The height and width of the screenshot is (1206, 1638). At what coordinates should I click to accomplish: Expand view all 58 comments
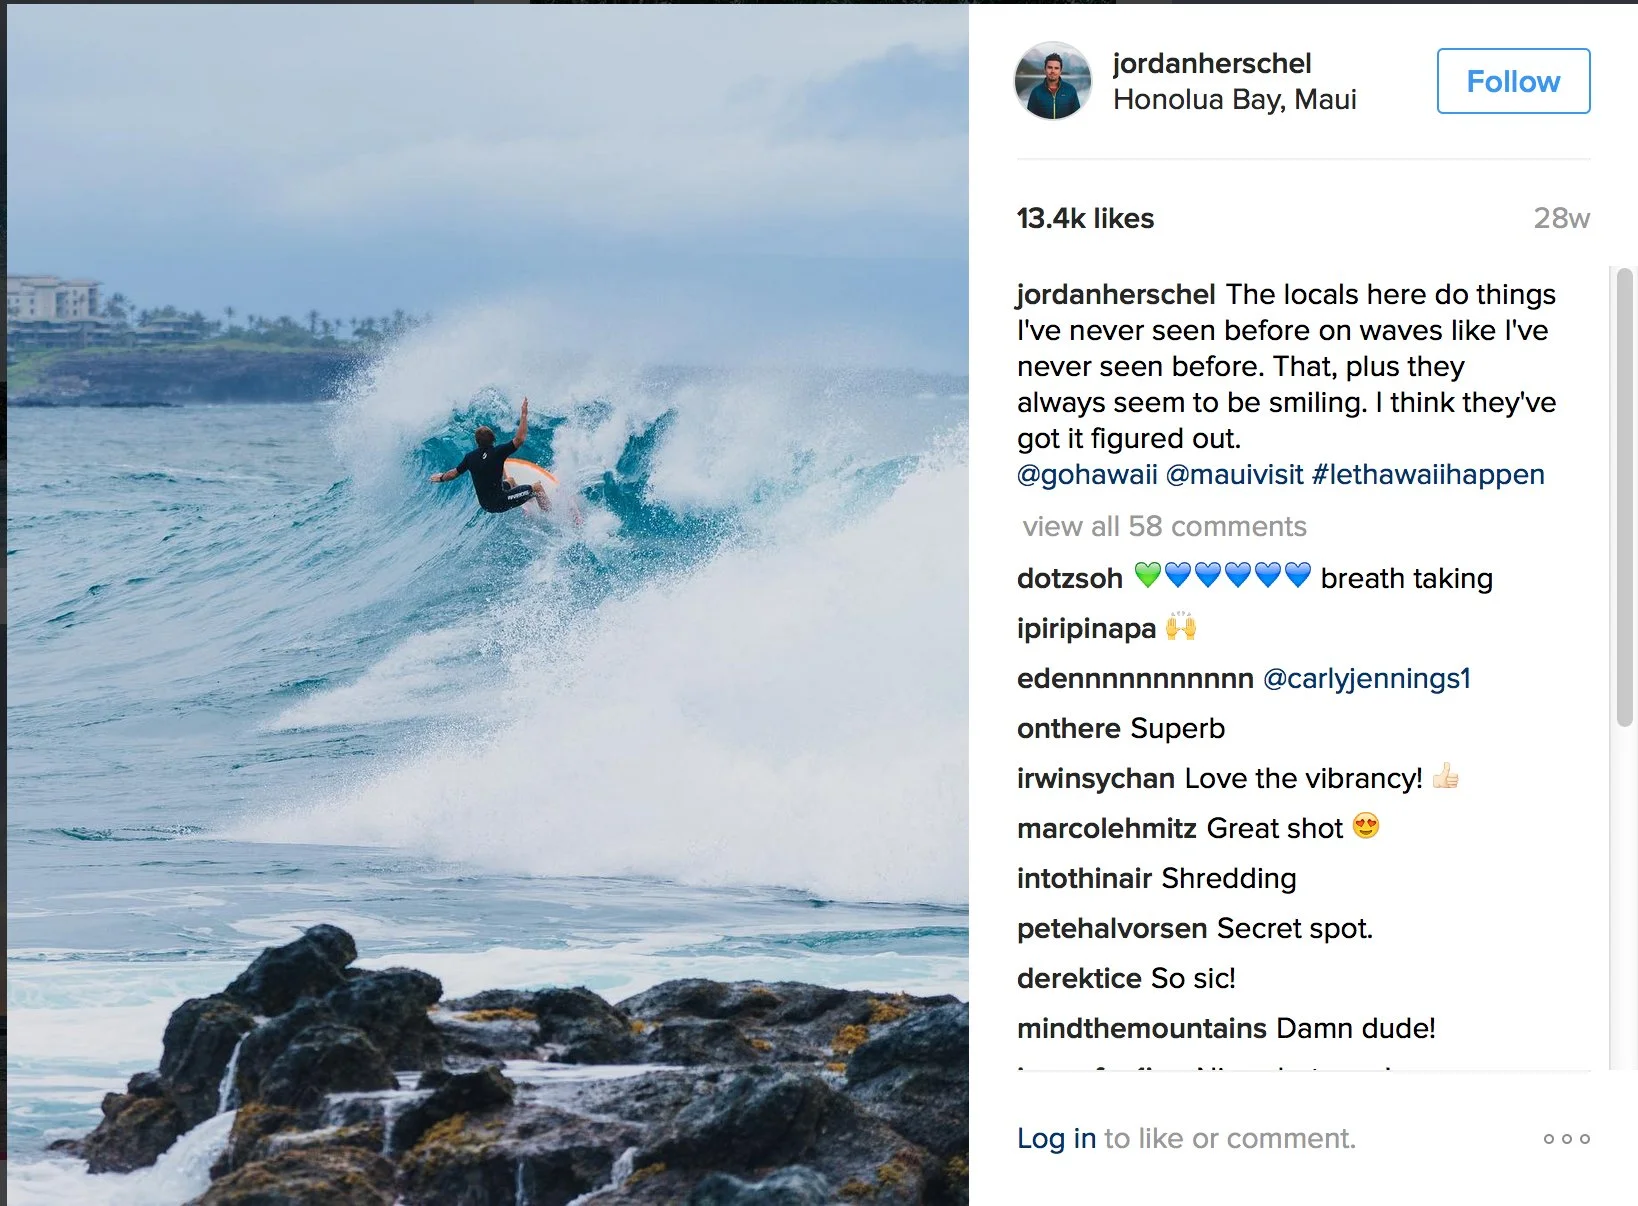(x=1164, y=526)
